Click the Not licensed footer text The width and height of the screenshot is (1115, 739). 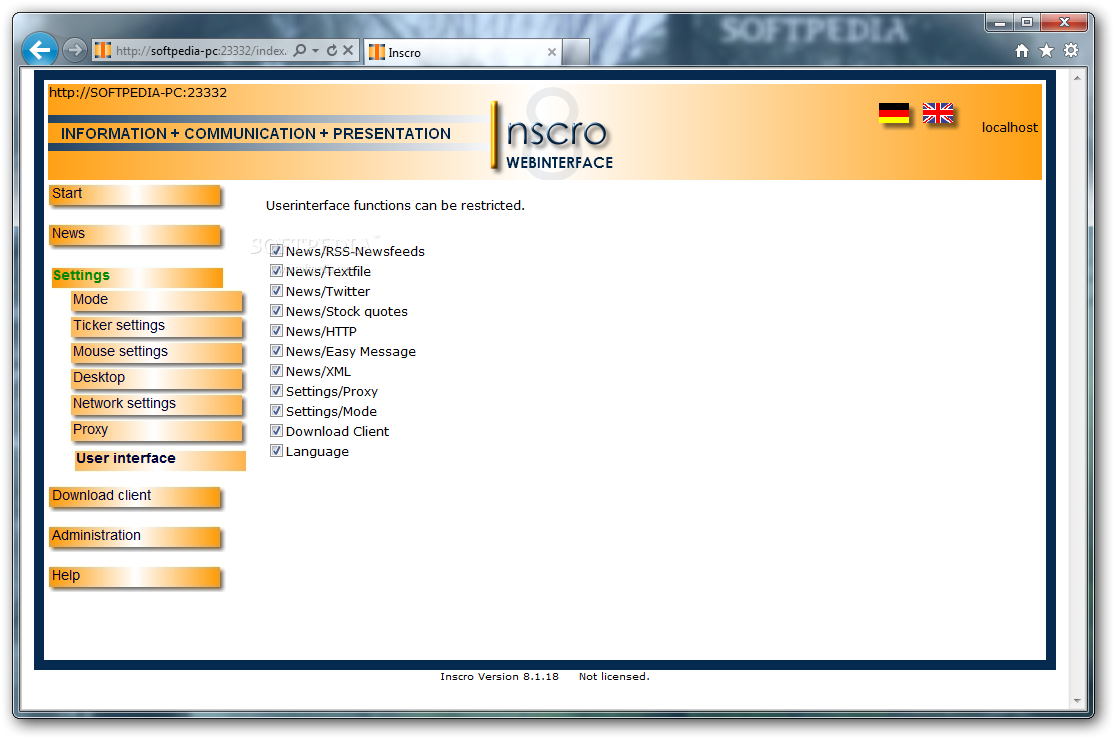[614, 676]
